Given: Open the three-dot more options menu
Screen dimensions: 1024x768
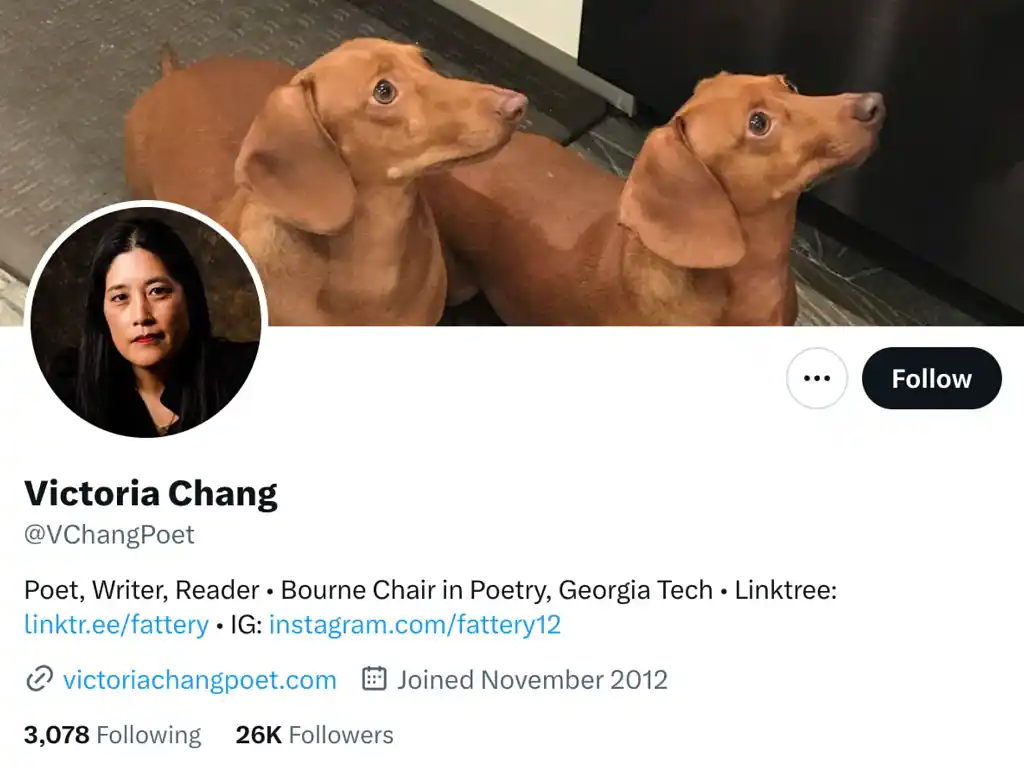Looking at the screenshot, I should pos(816,378).
